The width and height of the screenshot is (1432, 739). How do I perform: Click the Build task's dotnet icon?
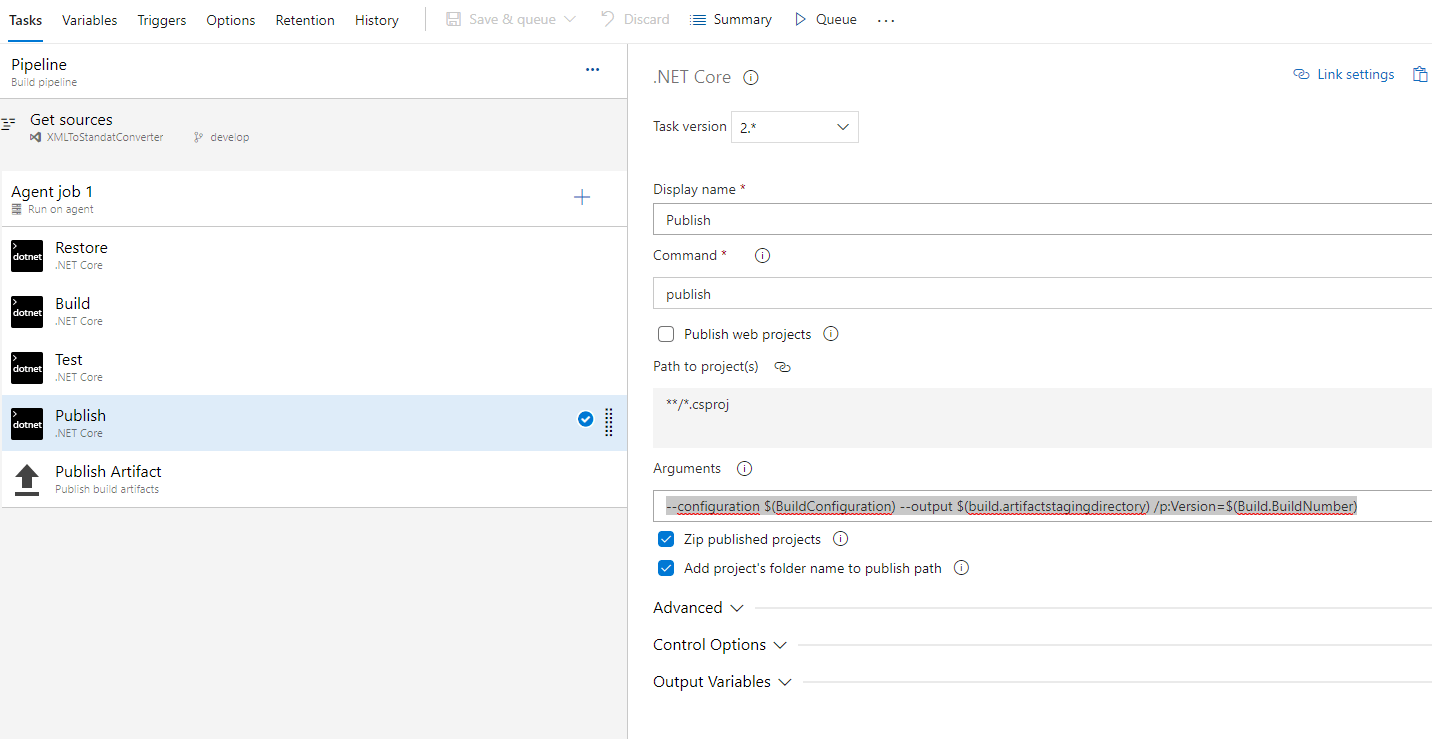click(x=26, y=312)
